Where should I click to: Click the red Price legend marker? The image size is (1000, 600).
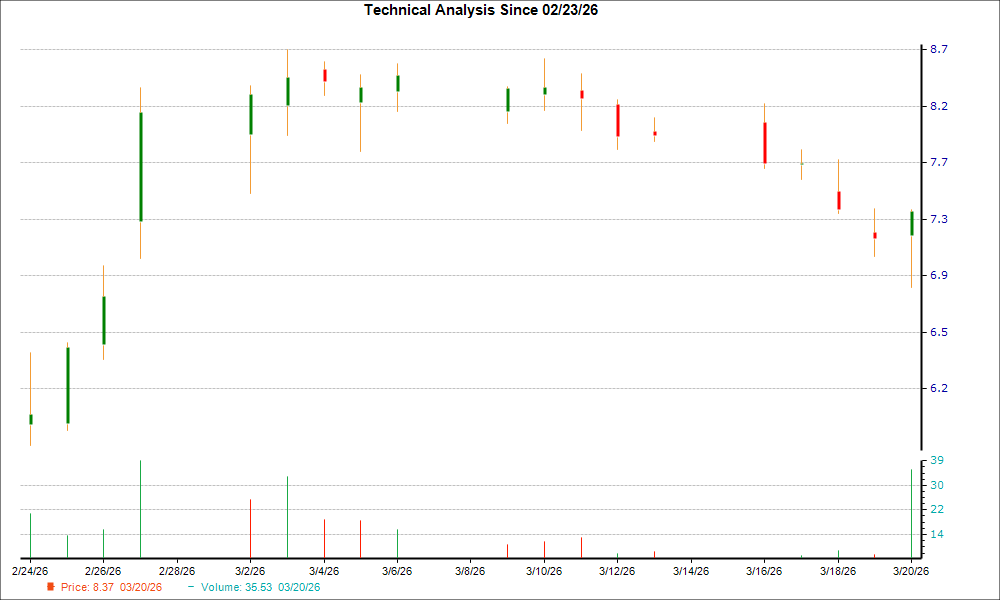[51, 587]
